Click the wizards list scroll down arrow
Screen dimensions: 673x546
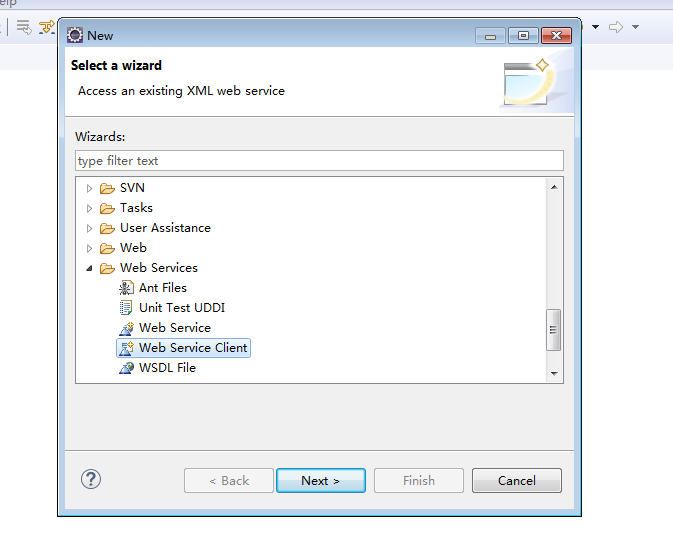click(x=554, y=373)
